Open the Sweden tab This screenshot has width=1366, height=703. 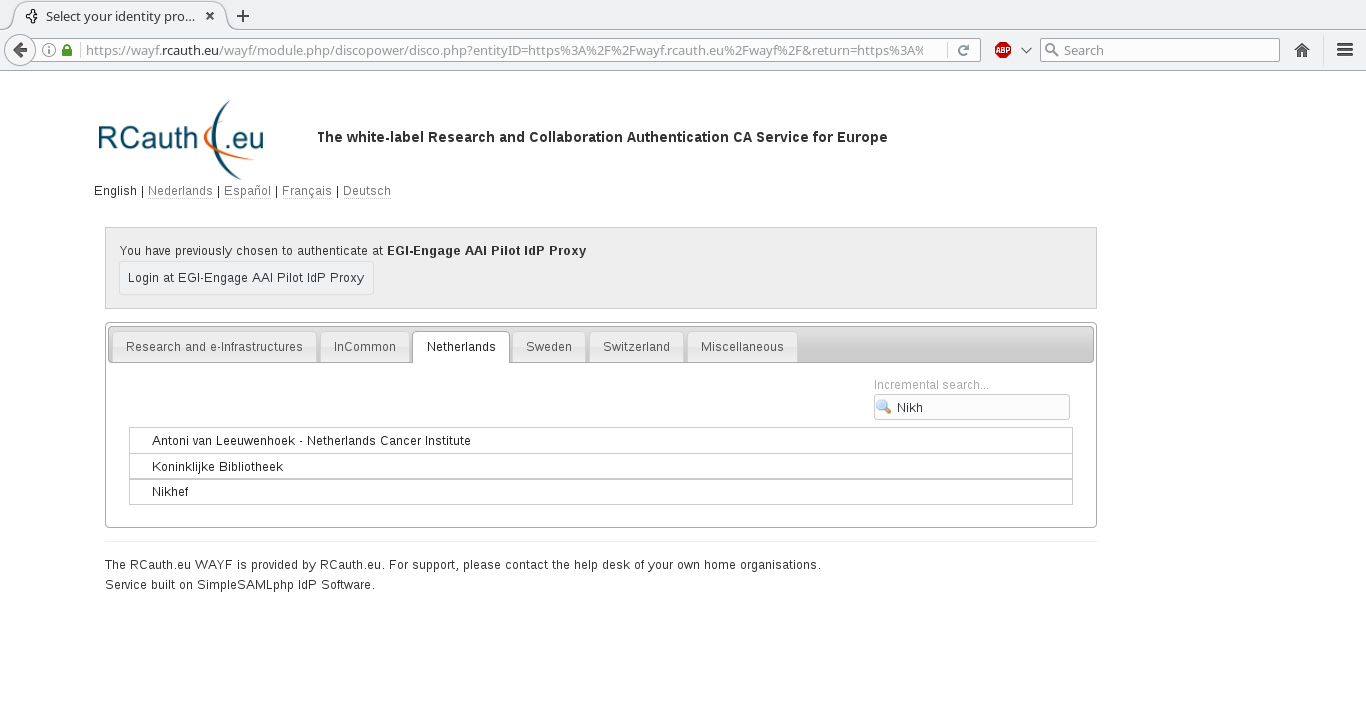549,347
